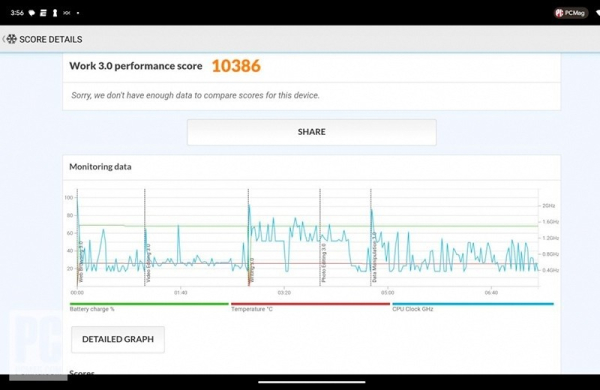
Task: Click the 0.40GHz right axis label
Action: (551, 270)
